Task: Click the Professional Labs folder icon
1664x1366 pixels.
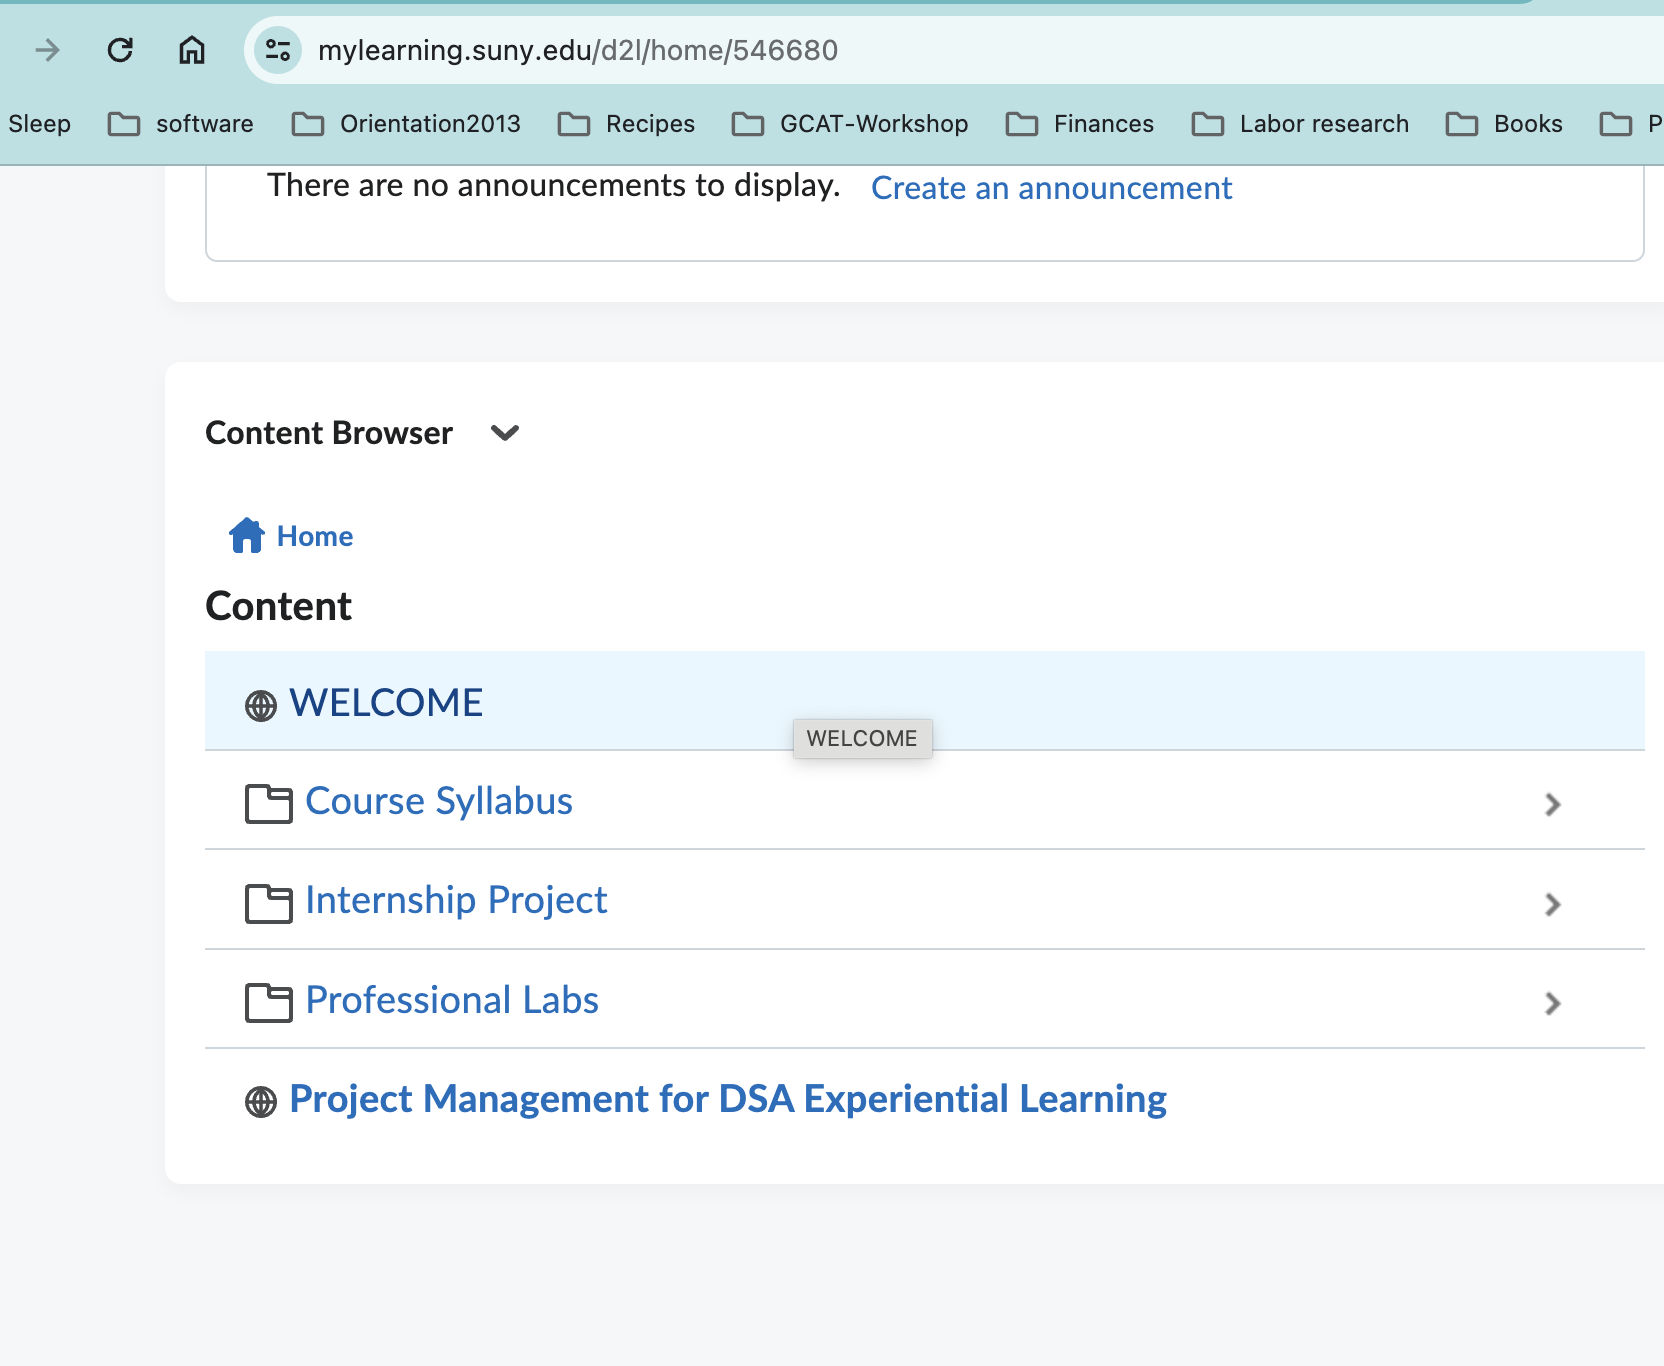Action: coord(269,1003)
